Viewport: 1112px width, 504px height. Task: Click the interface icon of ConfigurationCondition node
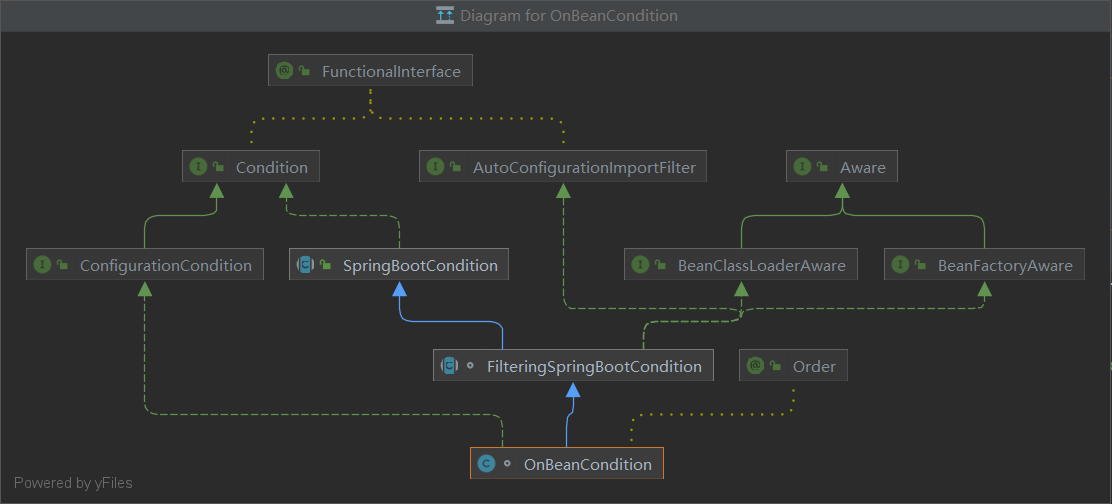tap(43, 265)
